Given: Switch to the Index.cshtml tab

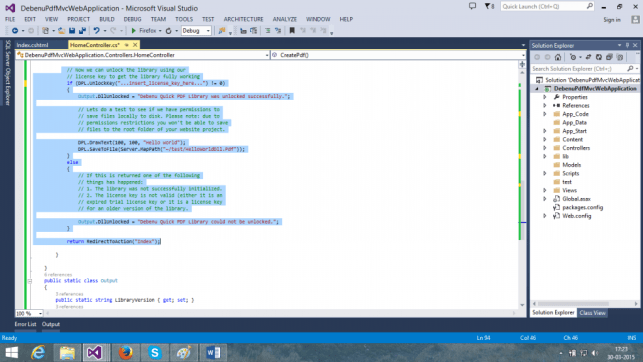Looking at the screenshot, I should pyautogui.click(x=33, y=45).
